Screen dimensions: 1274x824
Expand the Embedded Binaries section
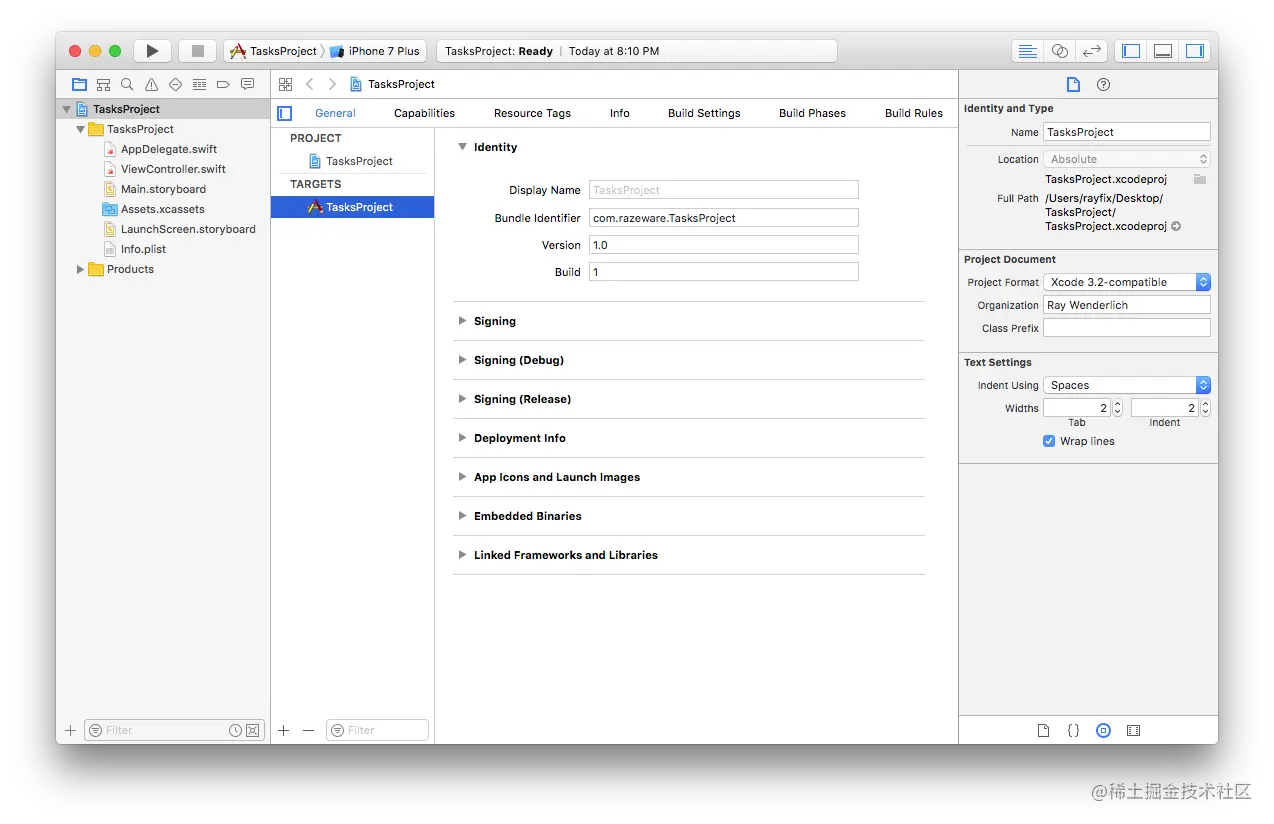coord(462,516)
